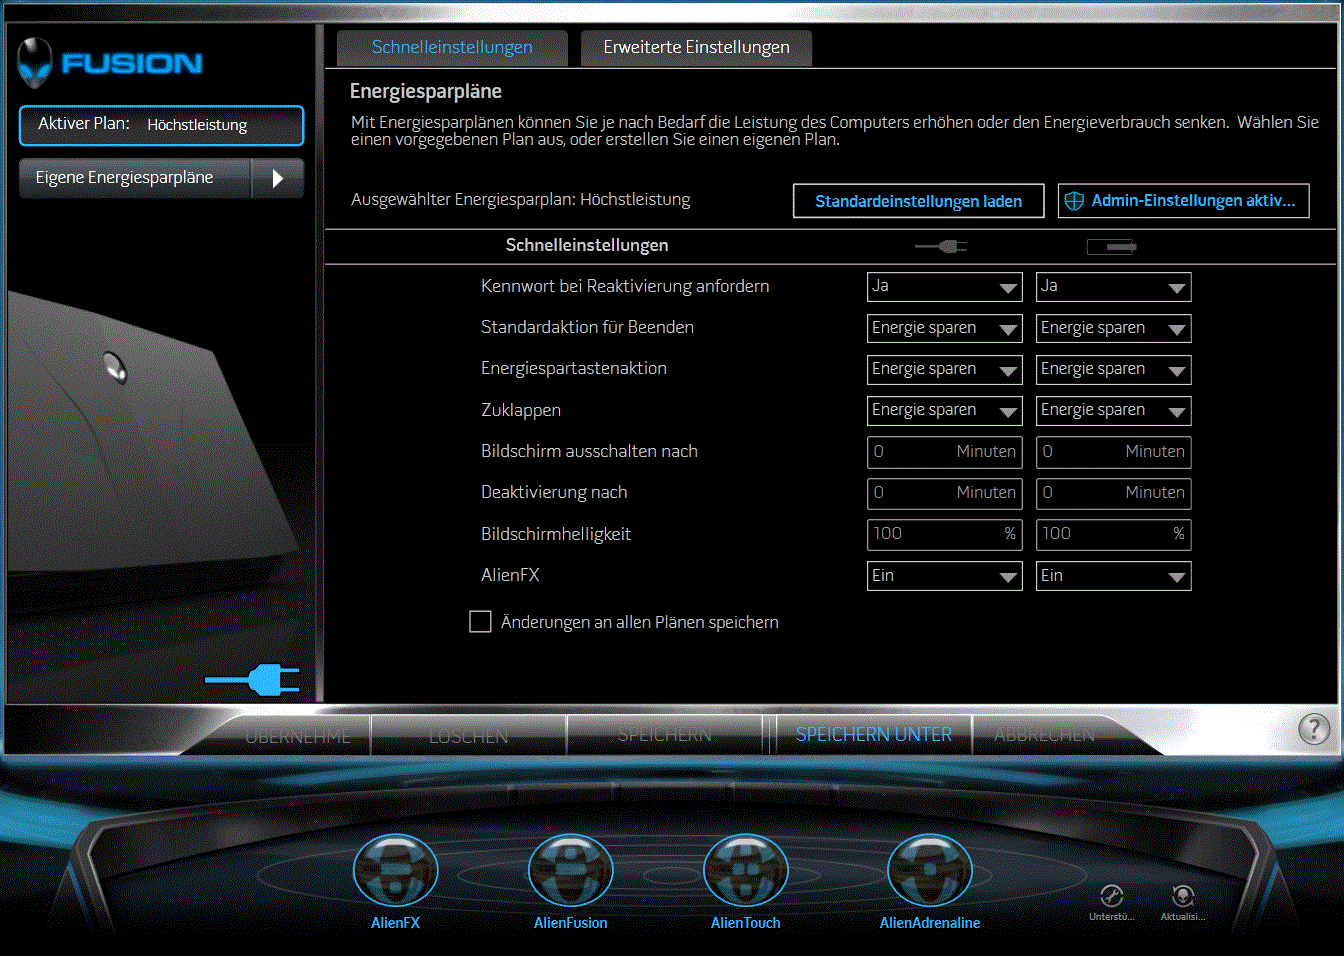This screenshot has height=956, width=1344.
Task: Click the 'Schnelleinstellungen' table header text
Action: [587, 246]
